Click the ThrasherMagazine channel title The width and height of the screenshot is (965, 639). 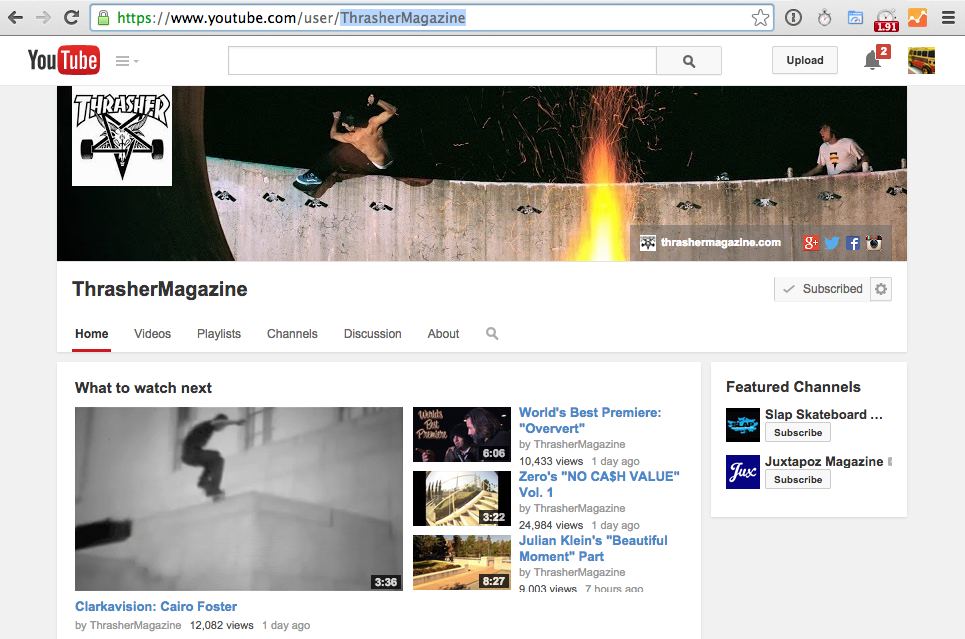(159, 289)
